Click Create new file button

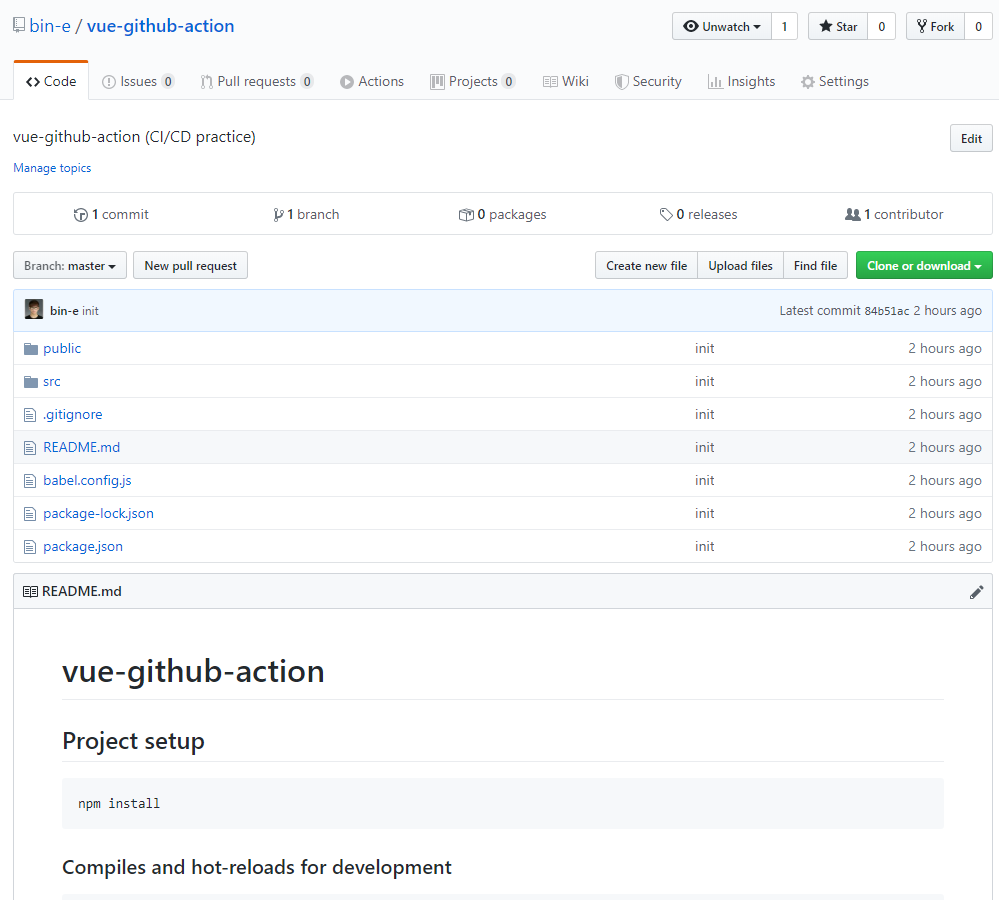click(646, 266)
